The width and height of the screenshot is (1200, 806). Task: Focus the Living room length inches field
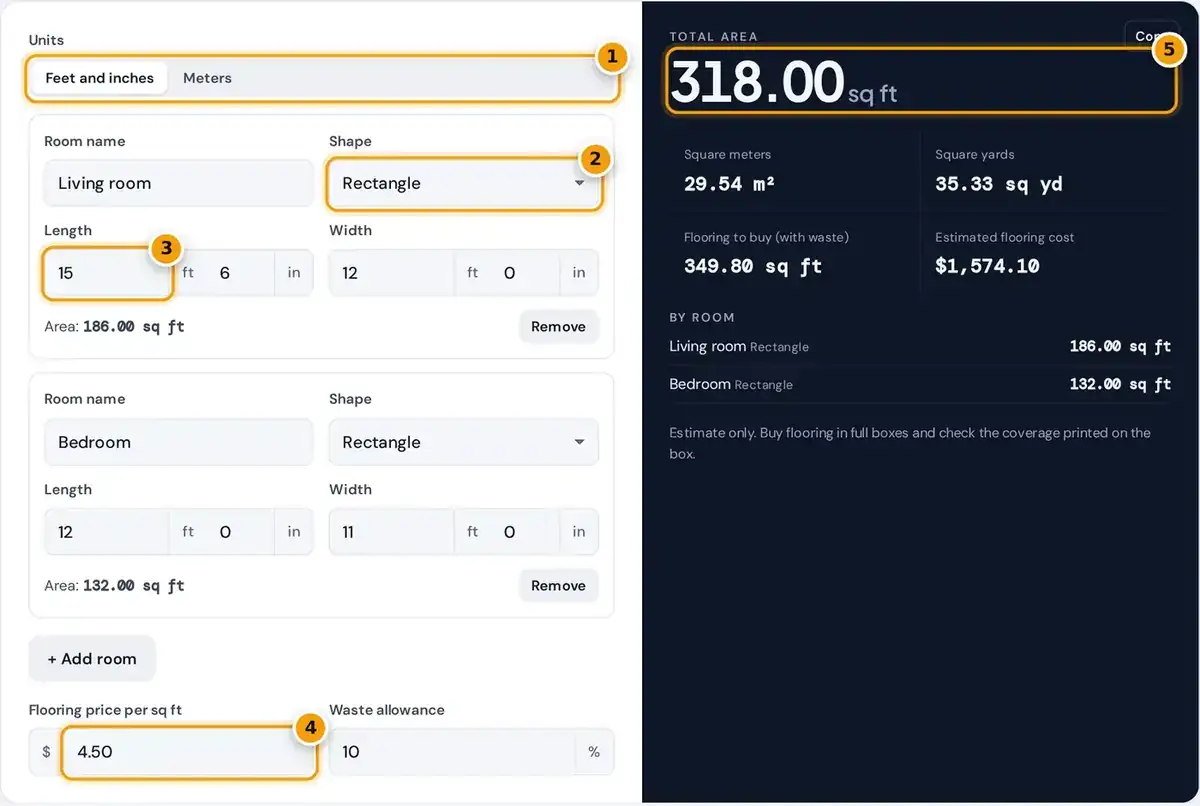pyautogui.click(x=240, y=273)
